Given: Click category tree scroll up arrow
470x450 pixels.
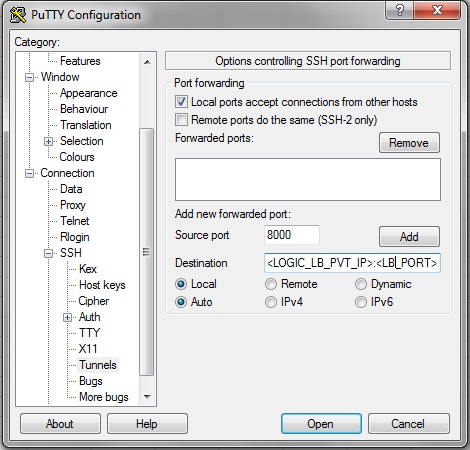Looking at the screenshot, I should [147, 62].
